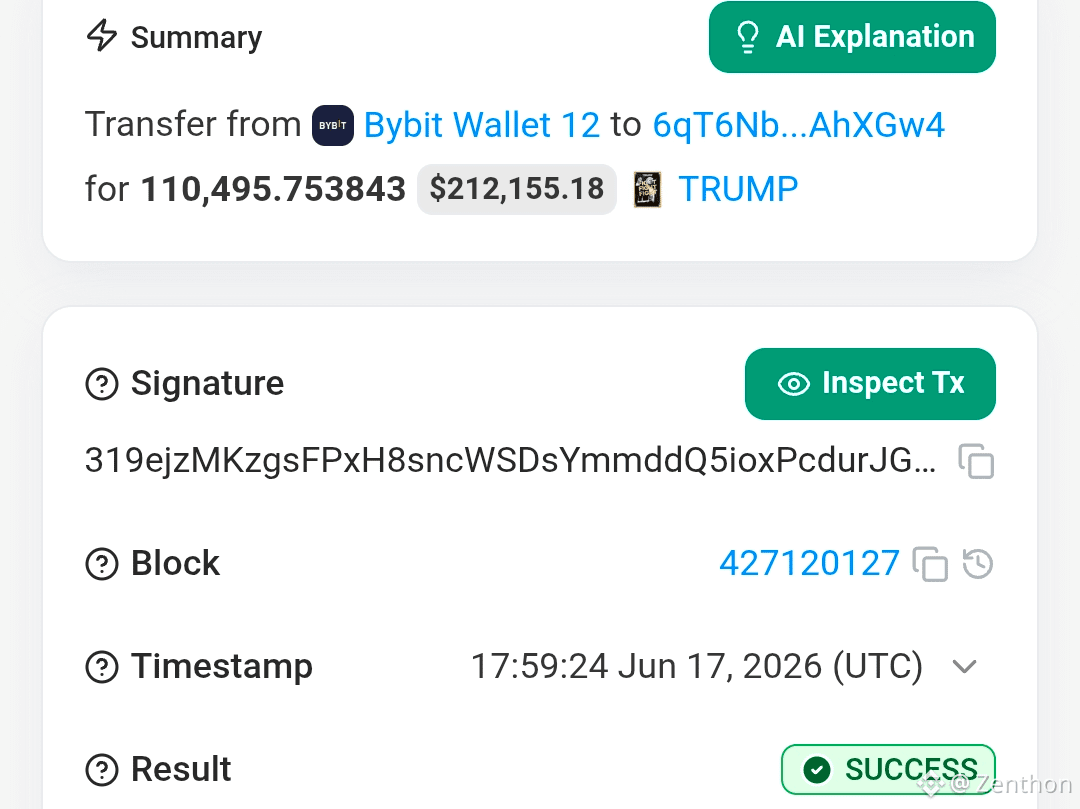Image resolution: width=1080 pixels, height=809 pixels.
Task: Expand the timestamp format chevron
Action: pos(964,666)
